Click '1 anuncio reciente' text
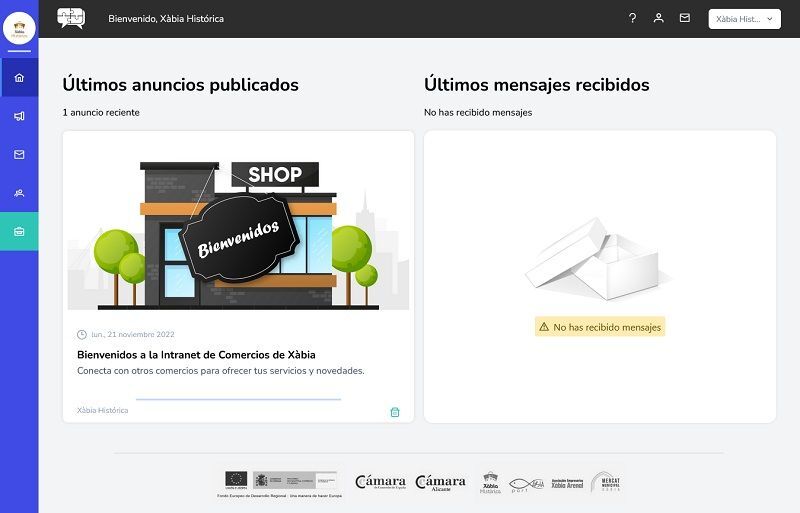The image size is (800, 513). (x=101, y=112)
